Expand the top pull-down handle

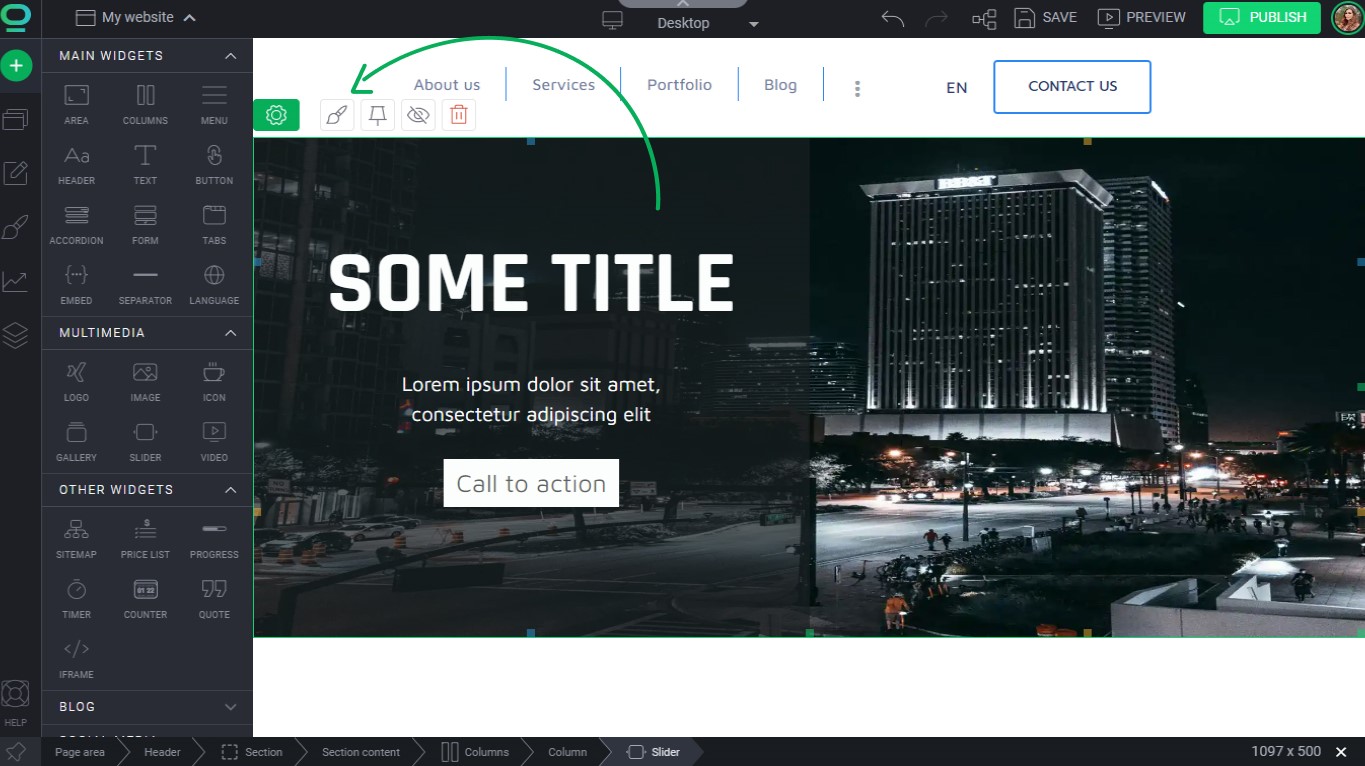[683, 4]
